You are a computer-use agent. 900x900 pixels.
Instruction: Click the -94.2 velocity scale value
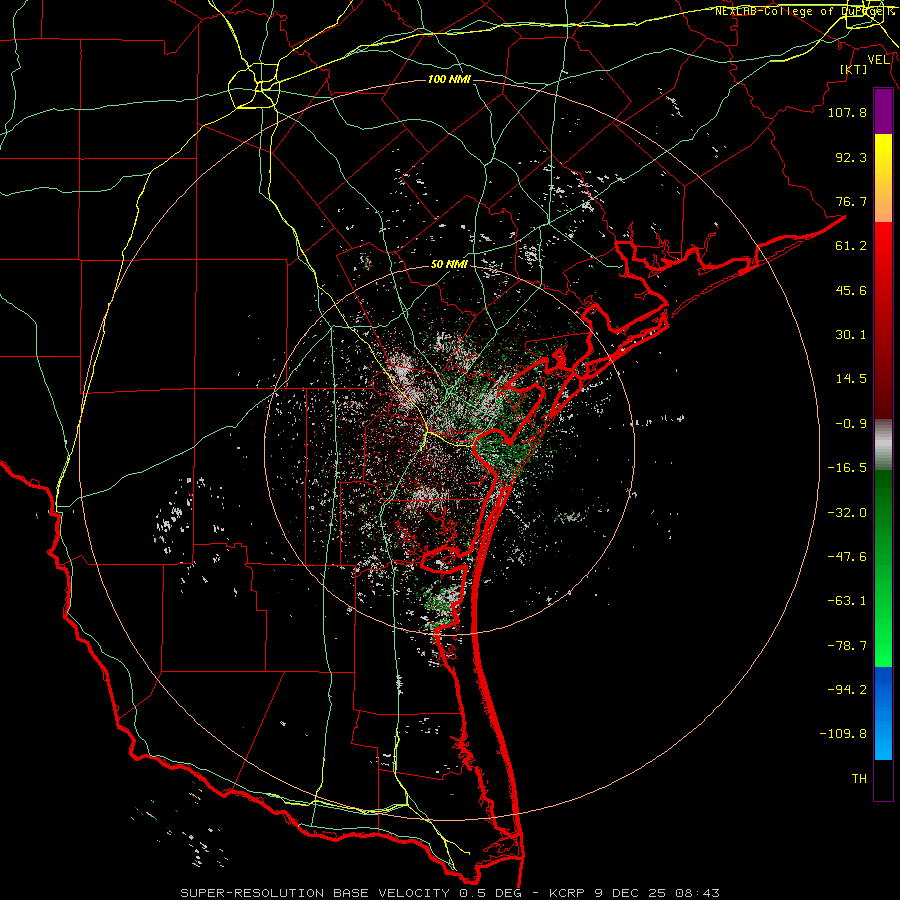[x=847, y=690]
